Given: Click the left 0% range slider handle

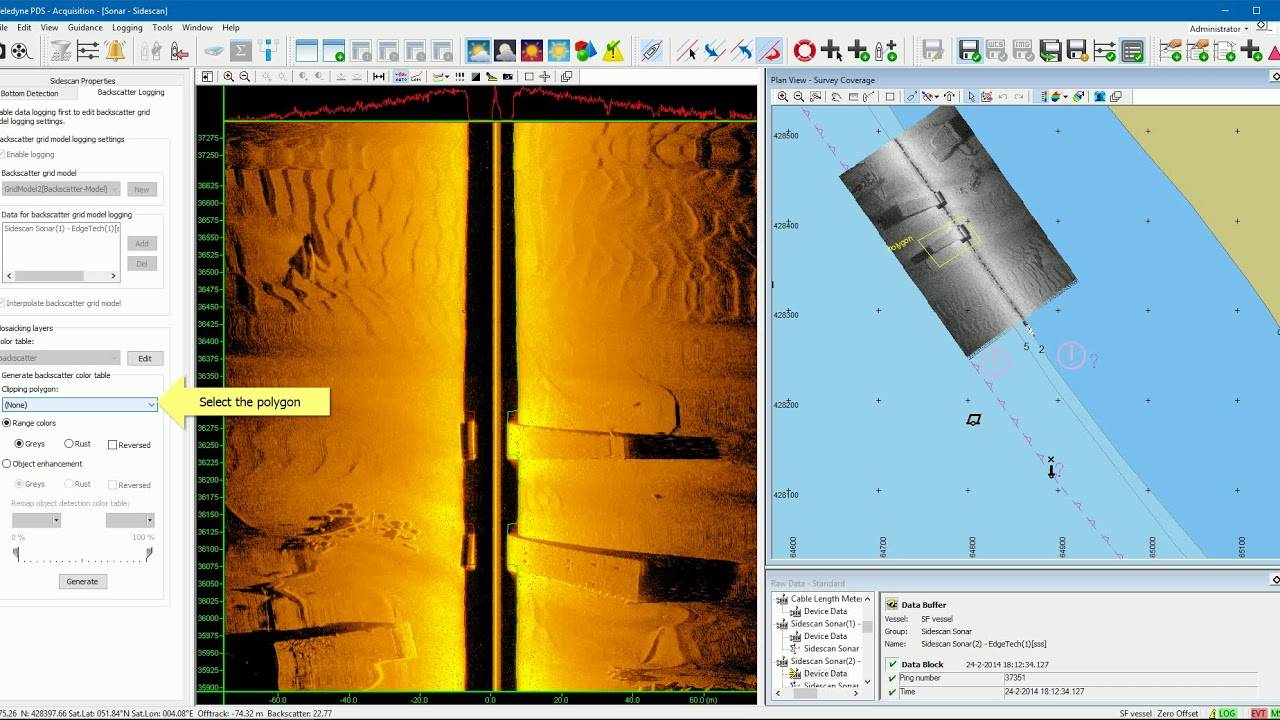Looking at the screenshot, I should [x=15, y=553].
